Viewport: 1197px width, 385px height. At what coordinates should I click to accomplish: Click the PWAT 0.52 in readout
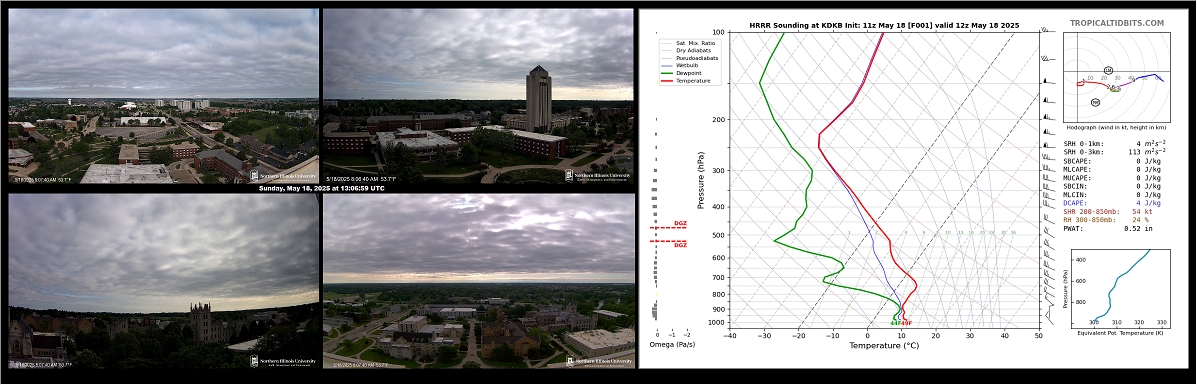coord(1109,228)
